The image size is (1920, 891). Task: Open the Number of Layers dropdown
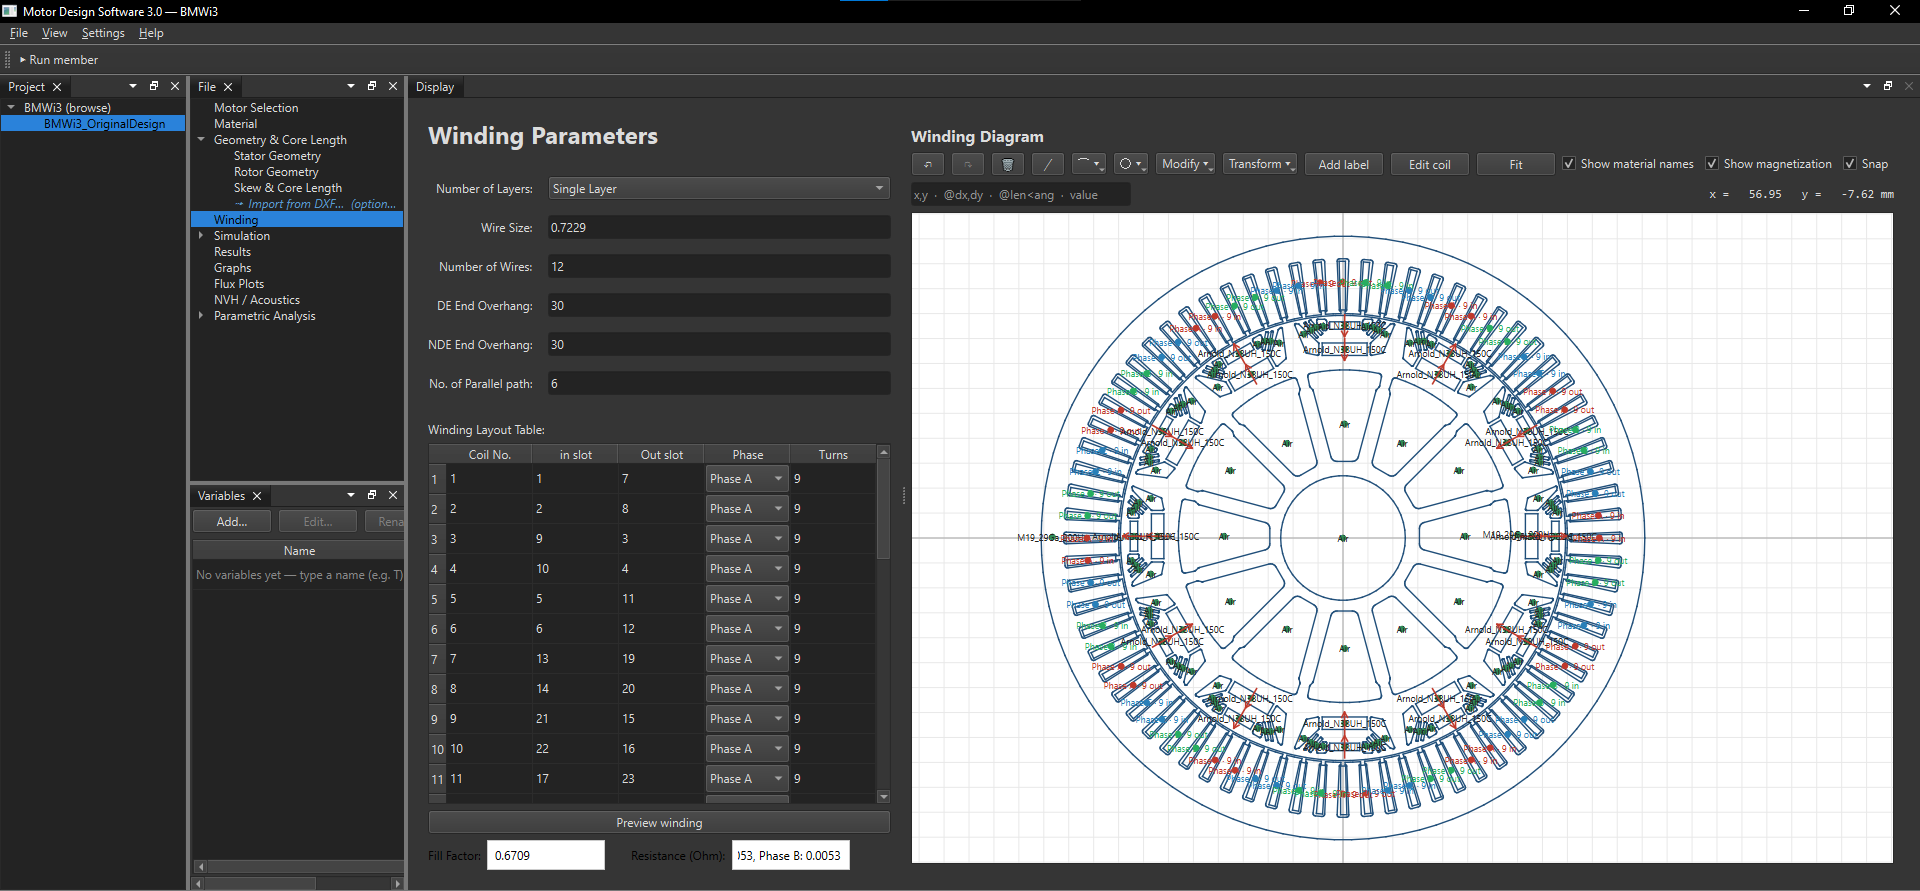tap(719, 189)
